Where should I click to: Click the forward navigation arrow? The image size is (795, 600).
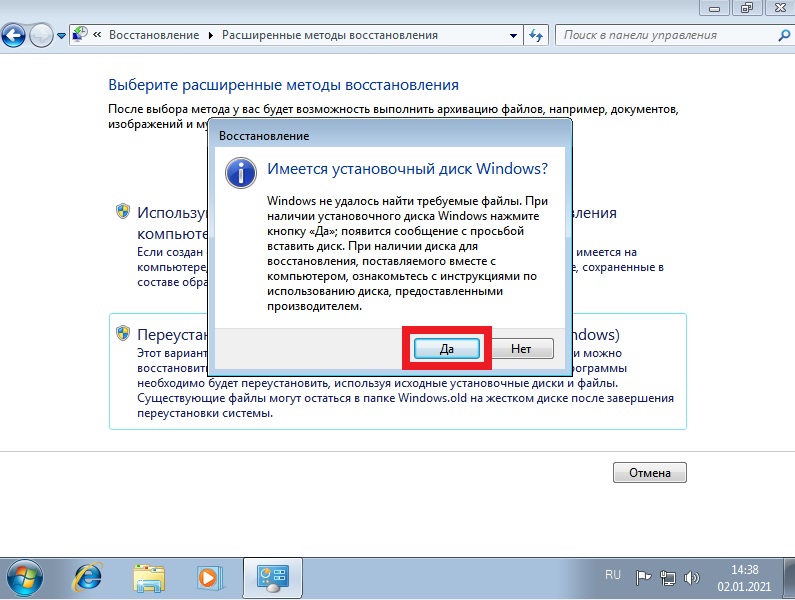pyautogui.click(x=41, y=36)
